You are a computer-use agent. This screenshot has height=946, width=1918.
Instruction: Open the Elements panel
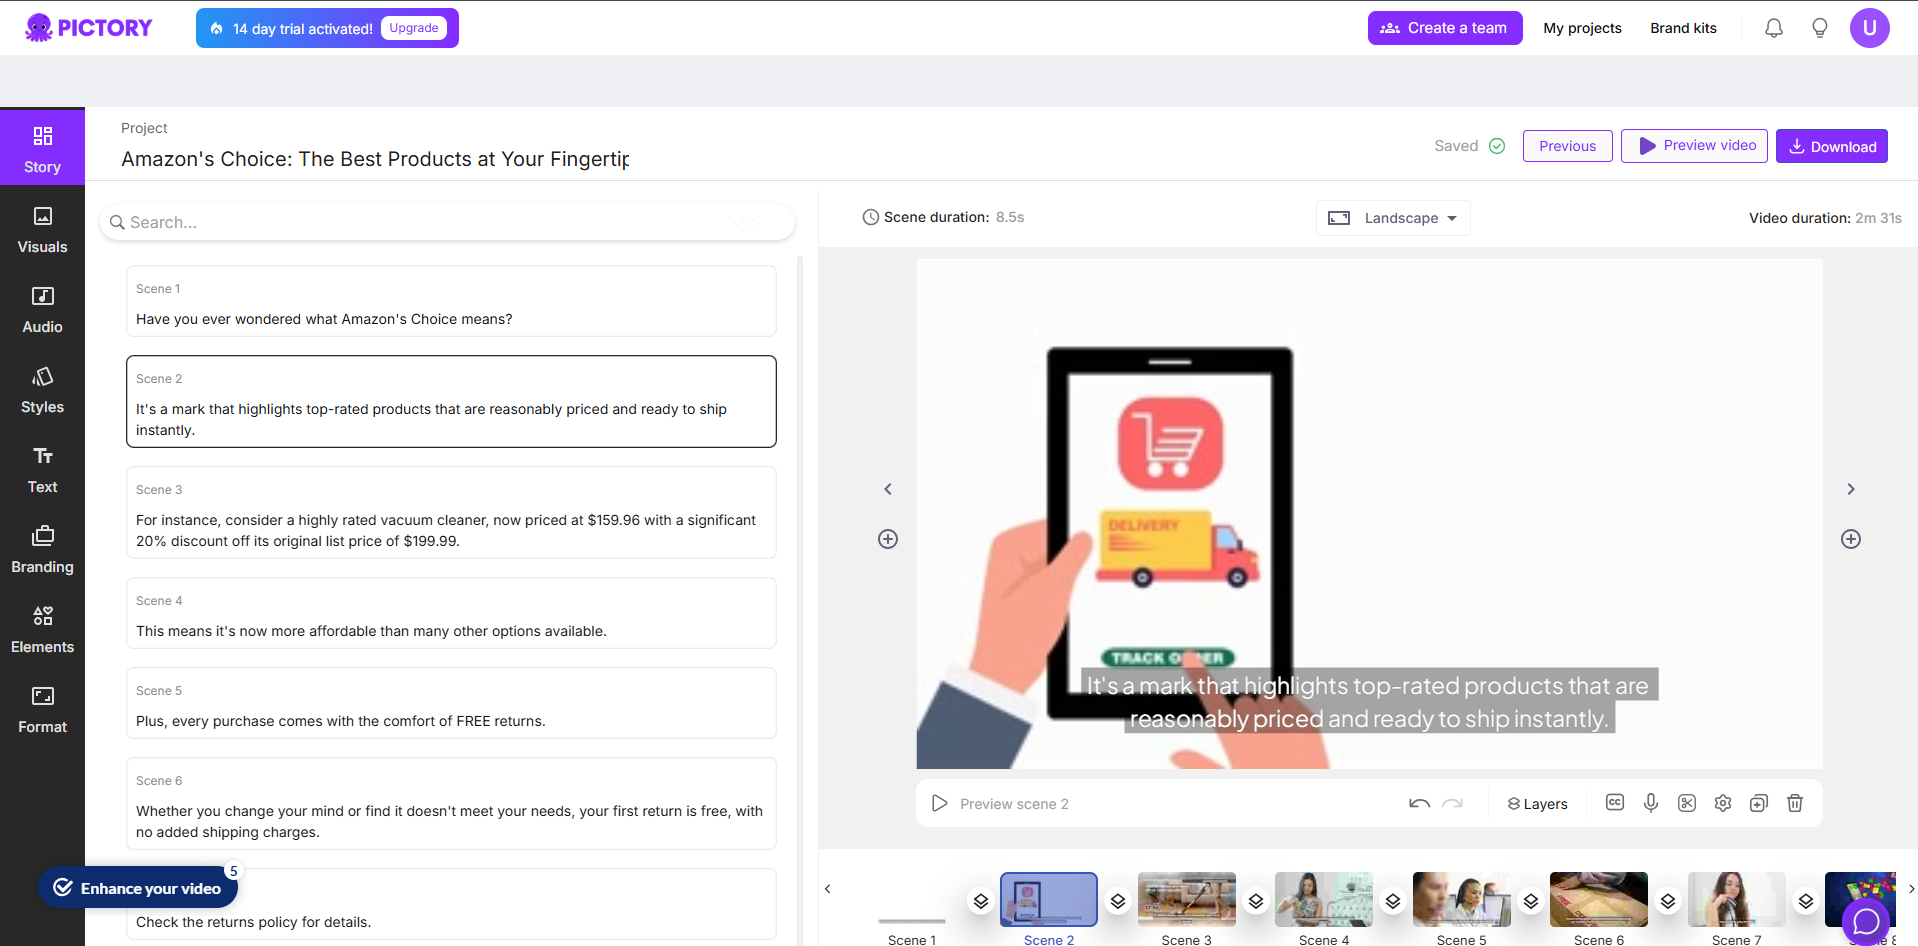pos(42,629)
